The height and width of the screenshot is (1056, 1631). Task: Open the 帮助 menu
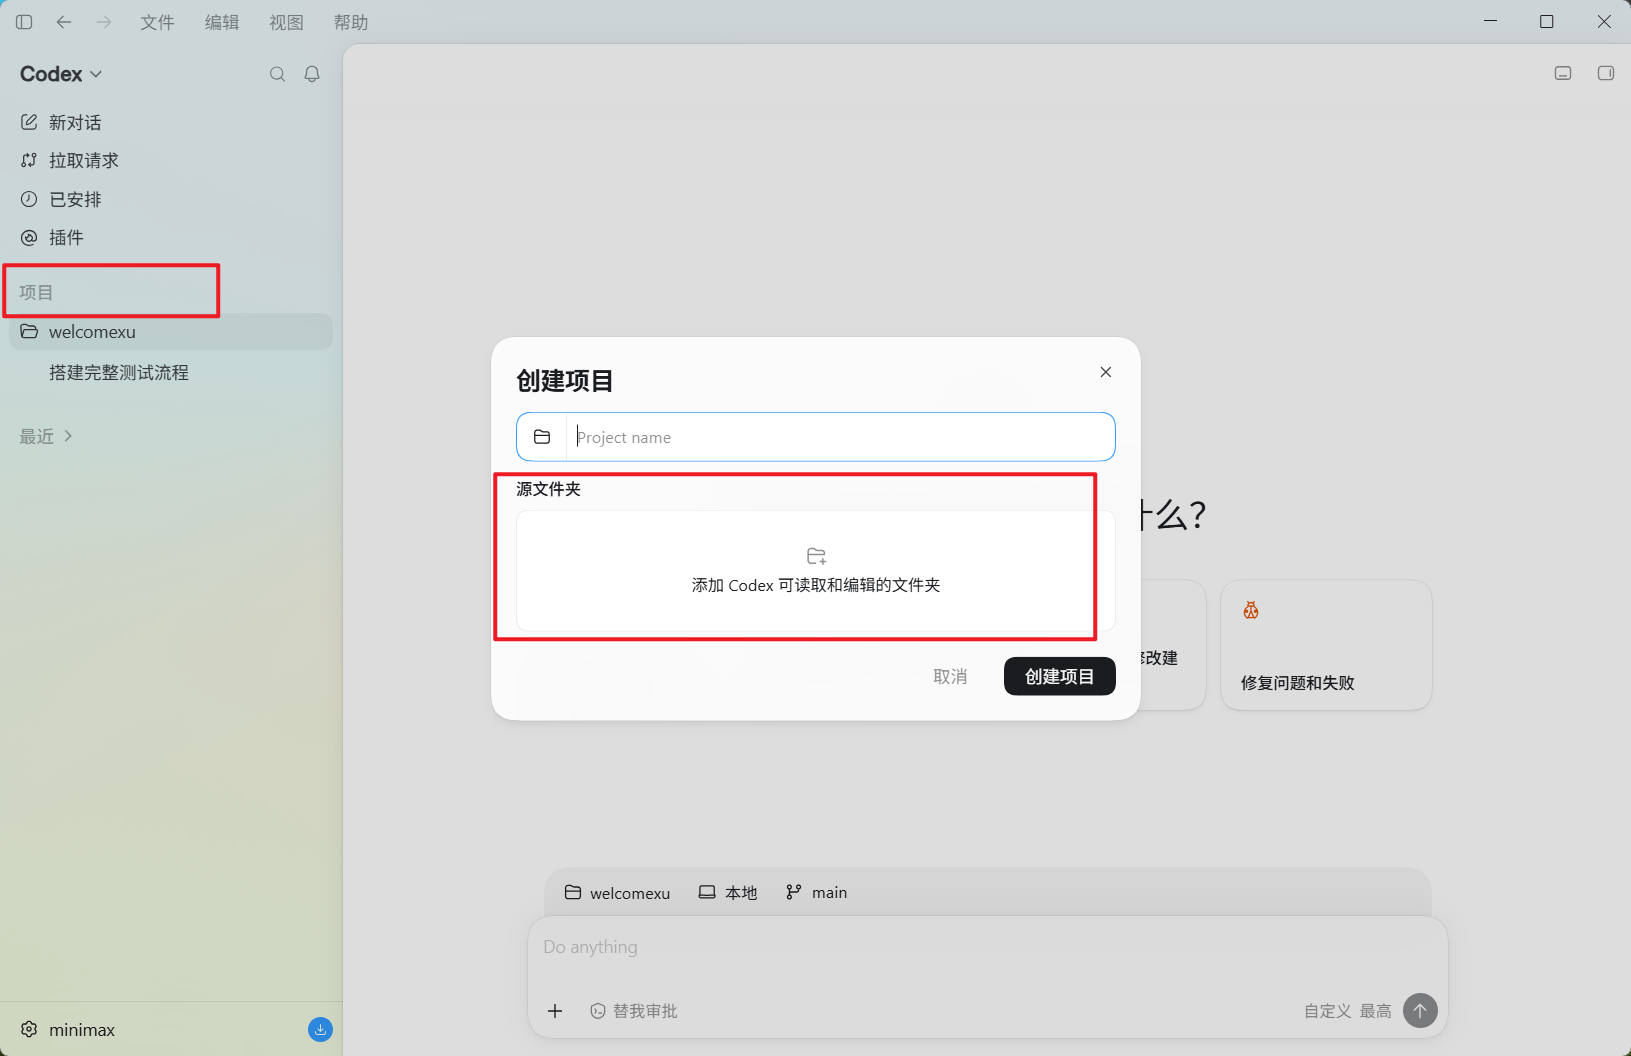[x=351, y=22]
